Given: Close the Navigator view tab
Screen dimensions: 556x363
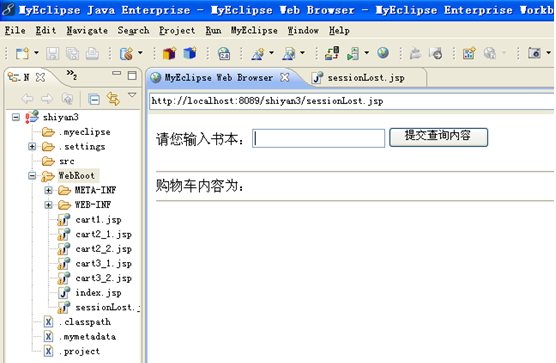Looking at the screenshot, I should point(41,77).
